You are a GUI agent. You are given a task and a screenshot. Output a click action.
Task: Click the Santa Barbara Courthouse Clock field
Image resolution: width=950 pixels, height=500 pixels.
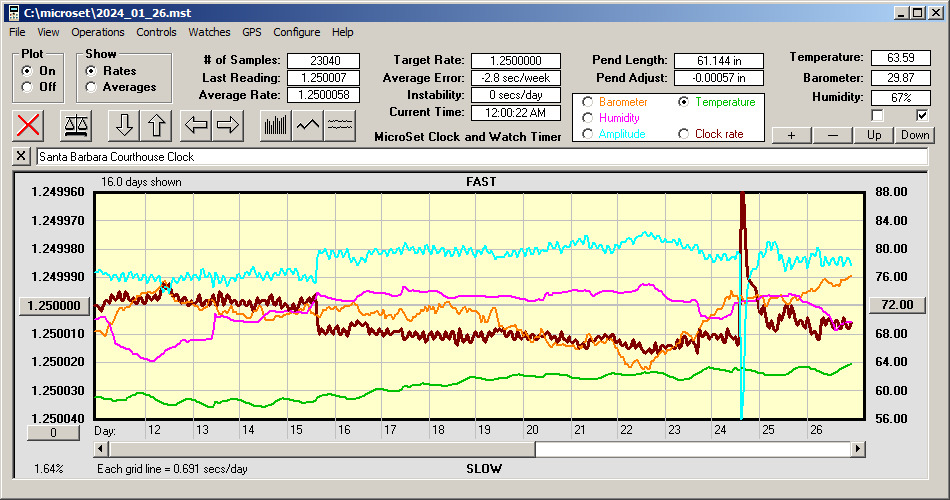tap(480, 157)
